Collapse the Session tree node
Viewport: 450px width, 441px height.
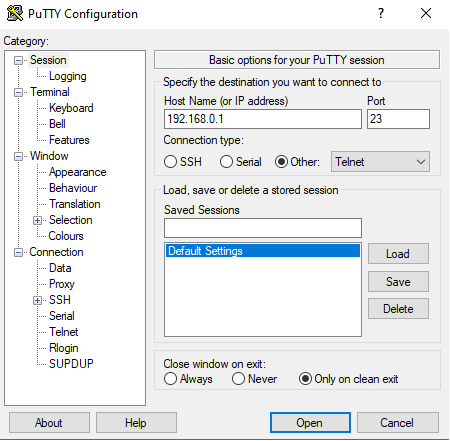pyautogui.click(x=18, y=61)
